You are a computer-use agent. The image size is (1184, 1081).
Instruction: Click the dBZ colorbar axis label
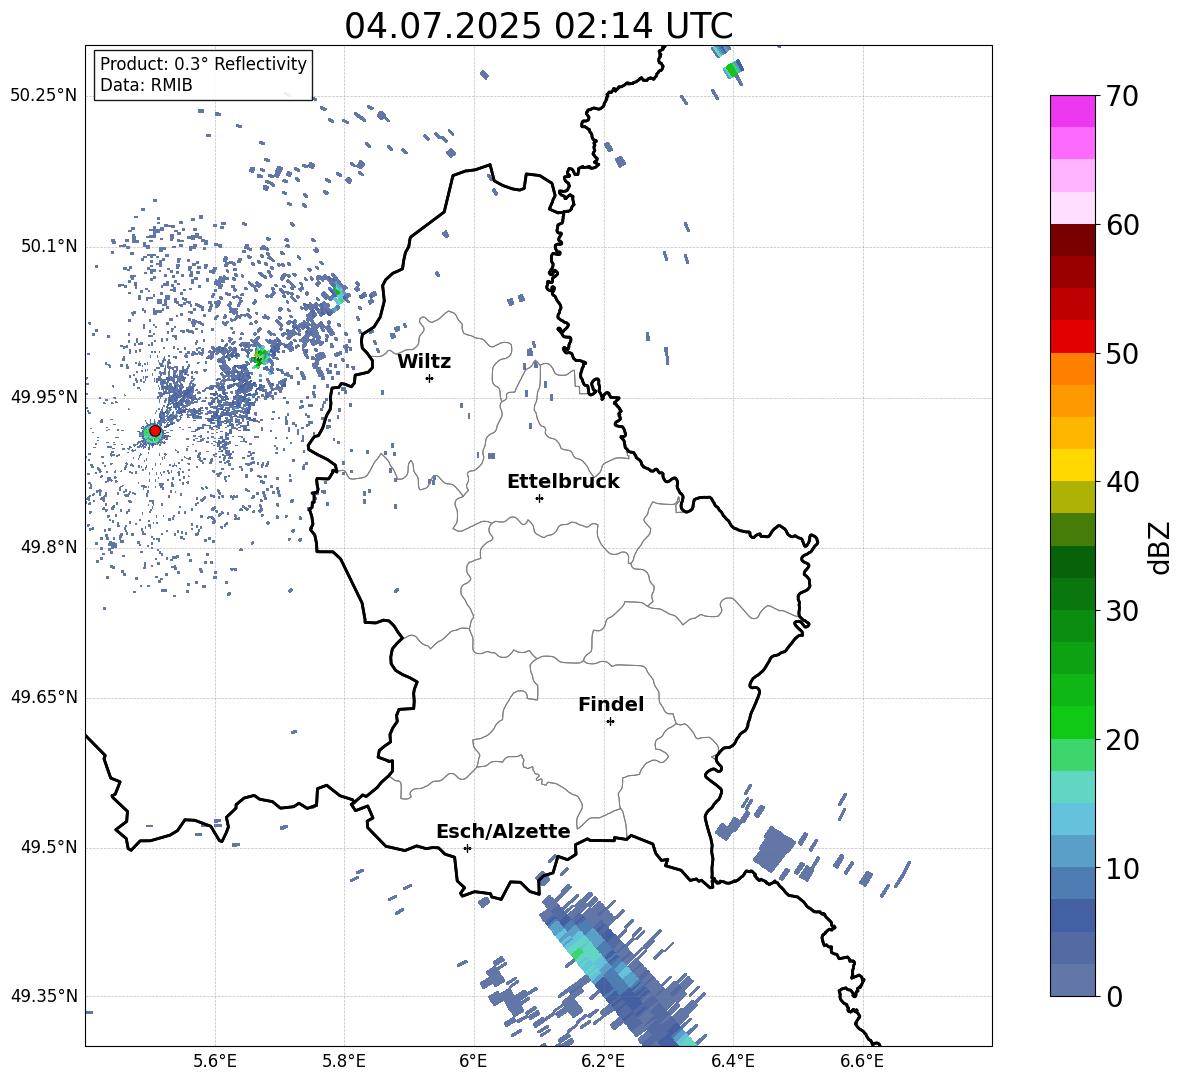click(1159, 547)
